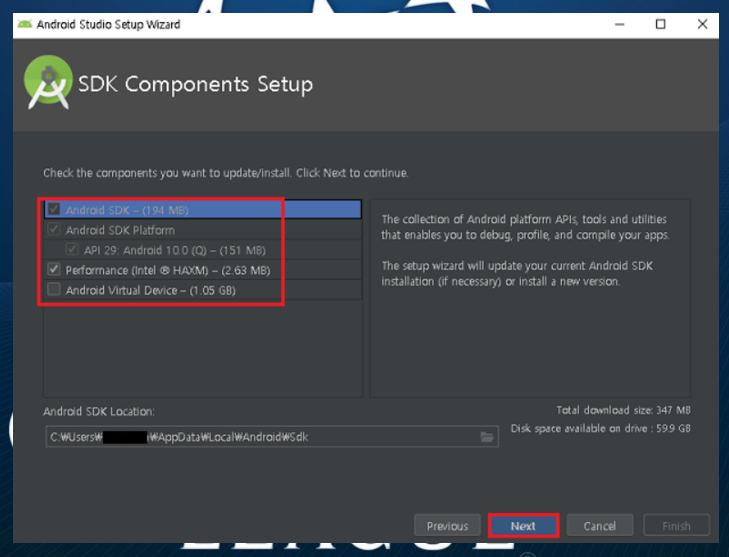The image size is (729, 557).
Task: Select Performance (Intel ® HAXM) row label
Action: coord(168,270)
